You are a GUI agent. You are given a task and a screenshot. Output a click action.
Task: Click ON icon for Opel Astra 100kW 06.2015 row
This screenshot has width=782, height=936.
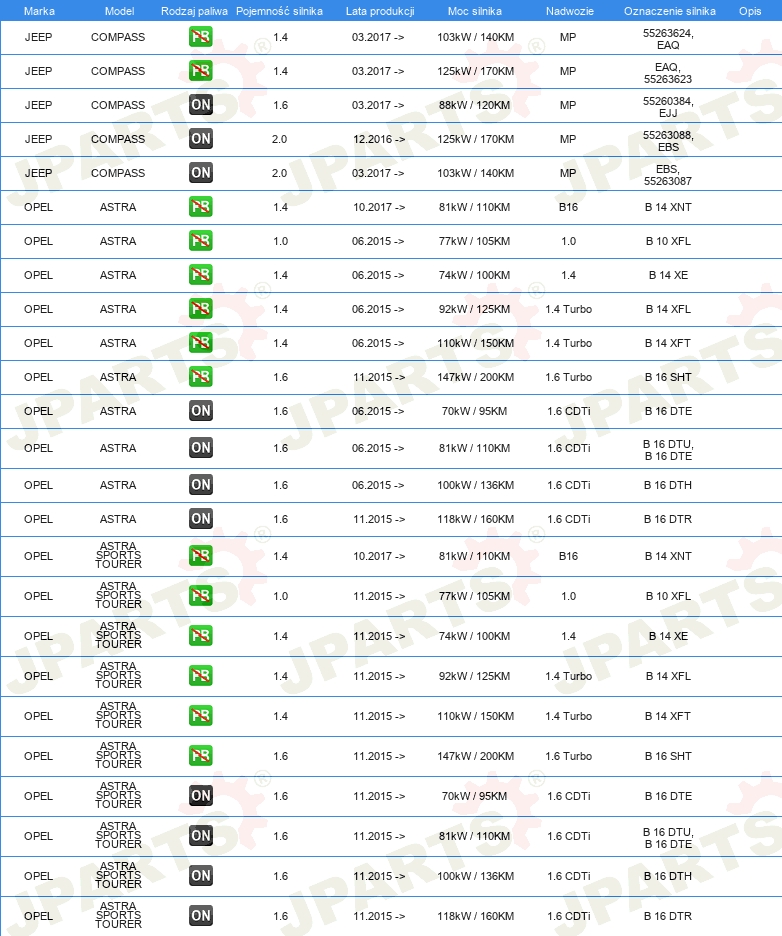pyautogui.click(x=201, y=485)
